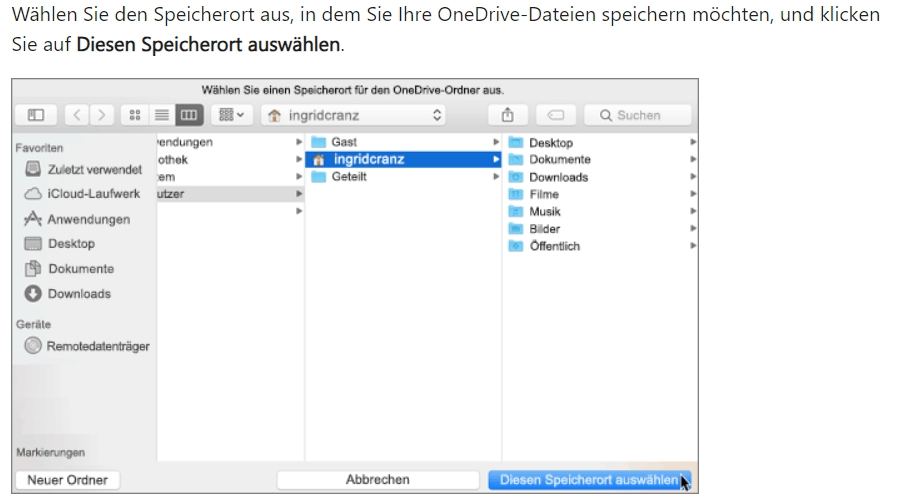Image resolution: width=907 pixels, height=499 pixels.
Task: Click the ingridcranz home icon in list
Action: coord(319,160)
